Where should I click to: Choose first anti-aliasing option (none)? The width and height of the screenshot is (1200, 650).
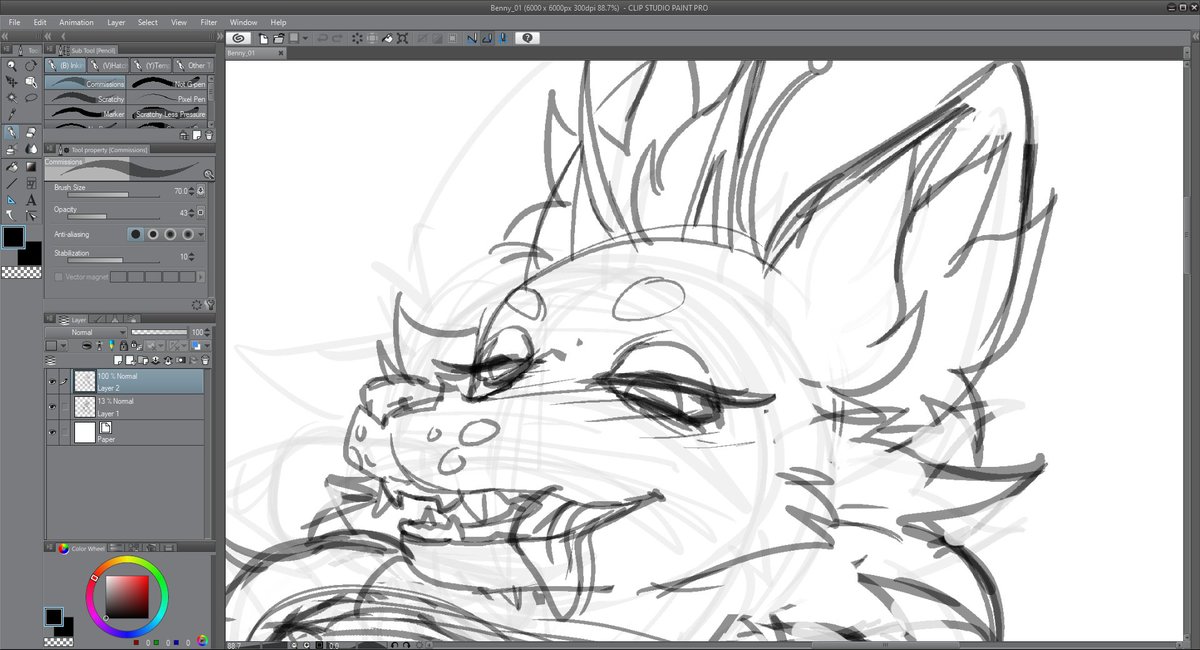point(135,234)
